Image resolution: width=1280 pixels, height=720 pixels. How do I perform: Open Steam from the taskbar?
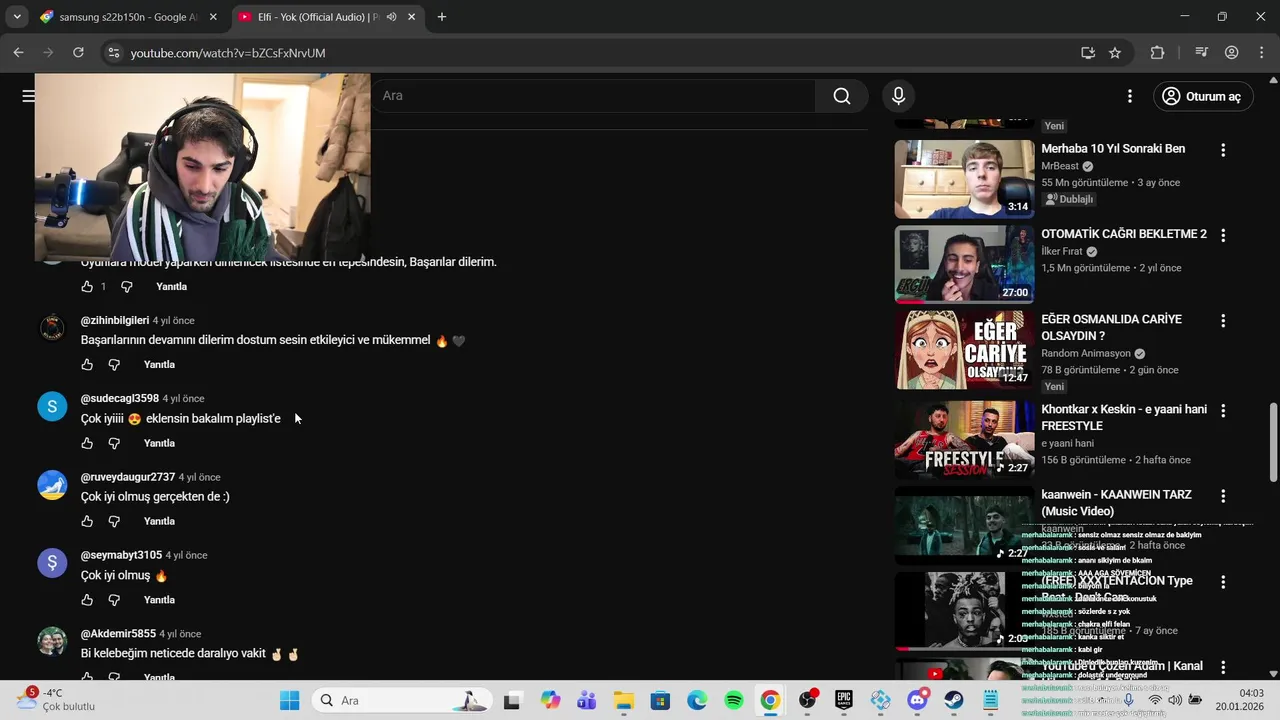(953, 700)
